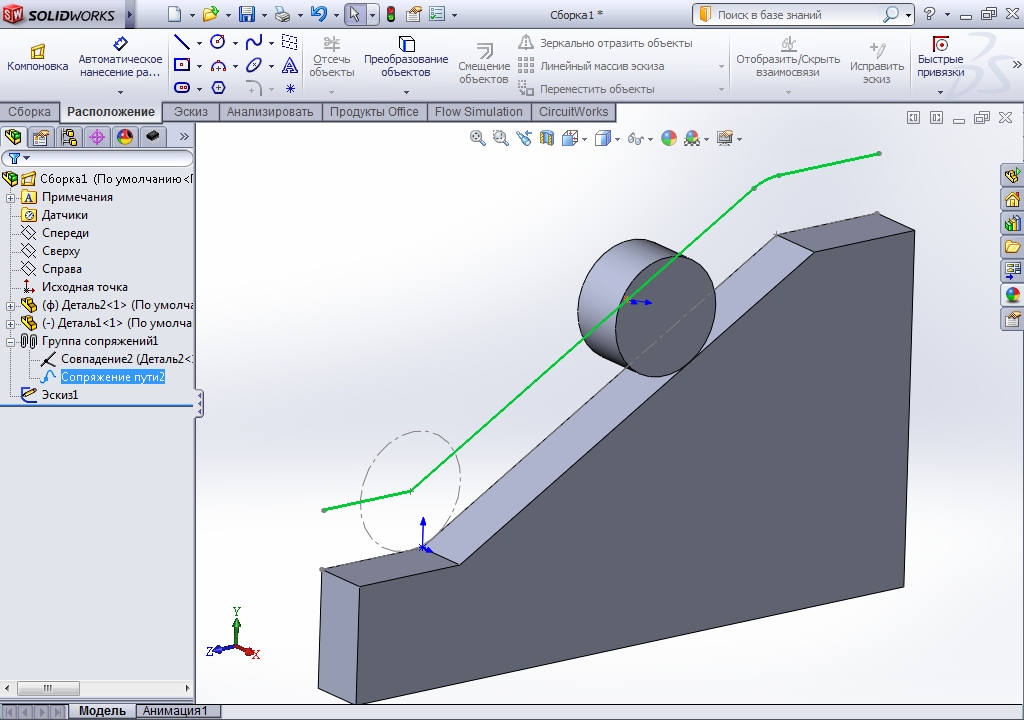Click the Rebuild traffic light icon

[390, 14]
